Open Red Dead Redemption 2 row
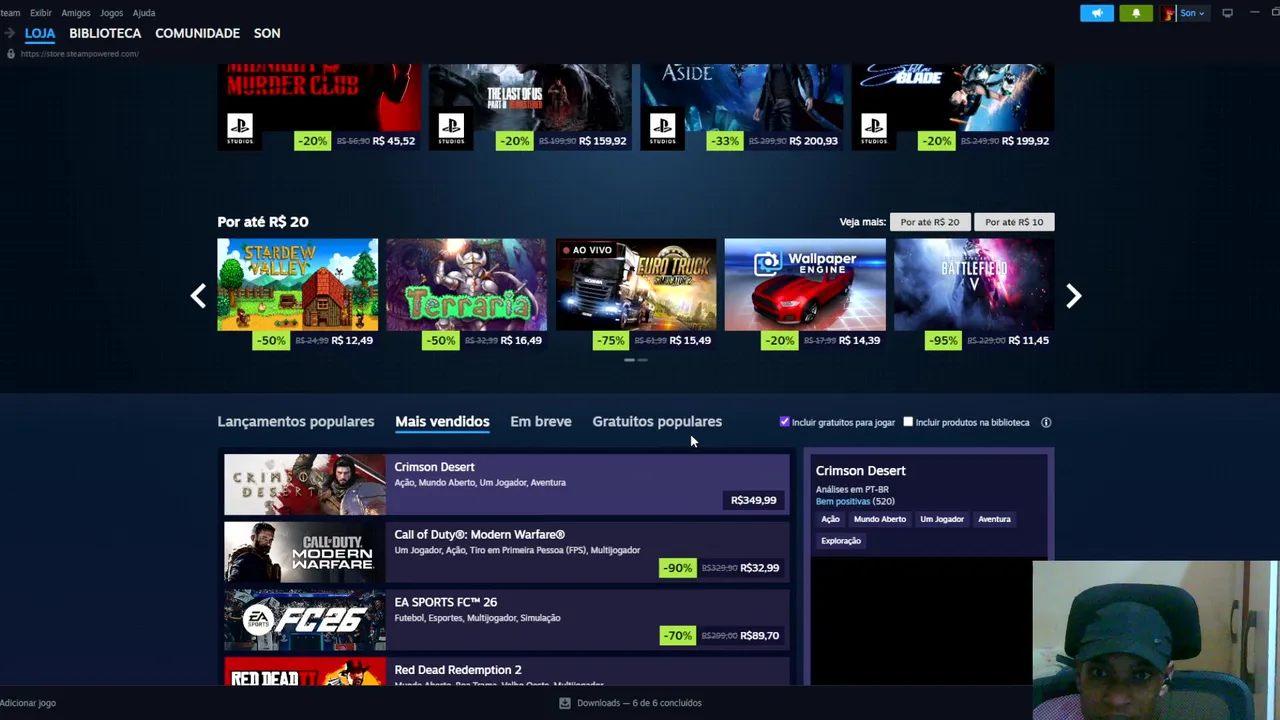Screen dimensions: 1280x720 (x=506, y=672)
